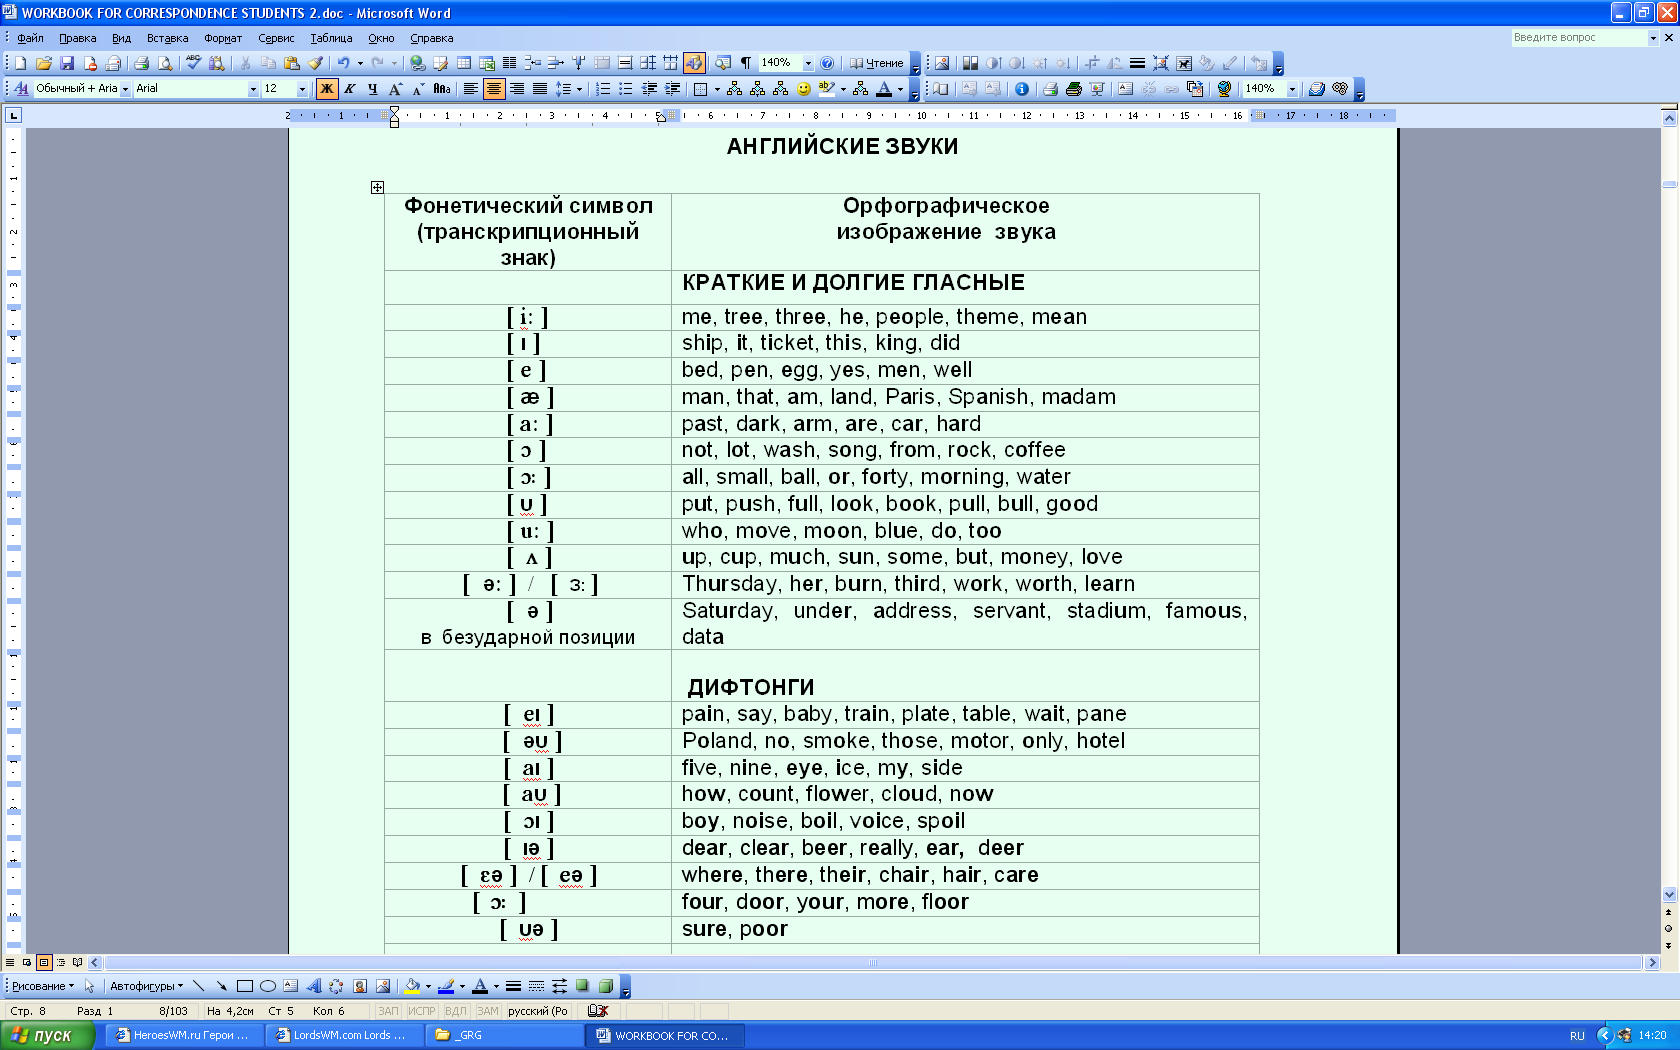Insert WordArt object
Viewport: 1680px width, 1050px height.
click(x=313, y=986)
